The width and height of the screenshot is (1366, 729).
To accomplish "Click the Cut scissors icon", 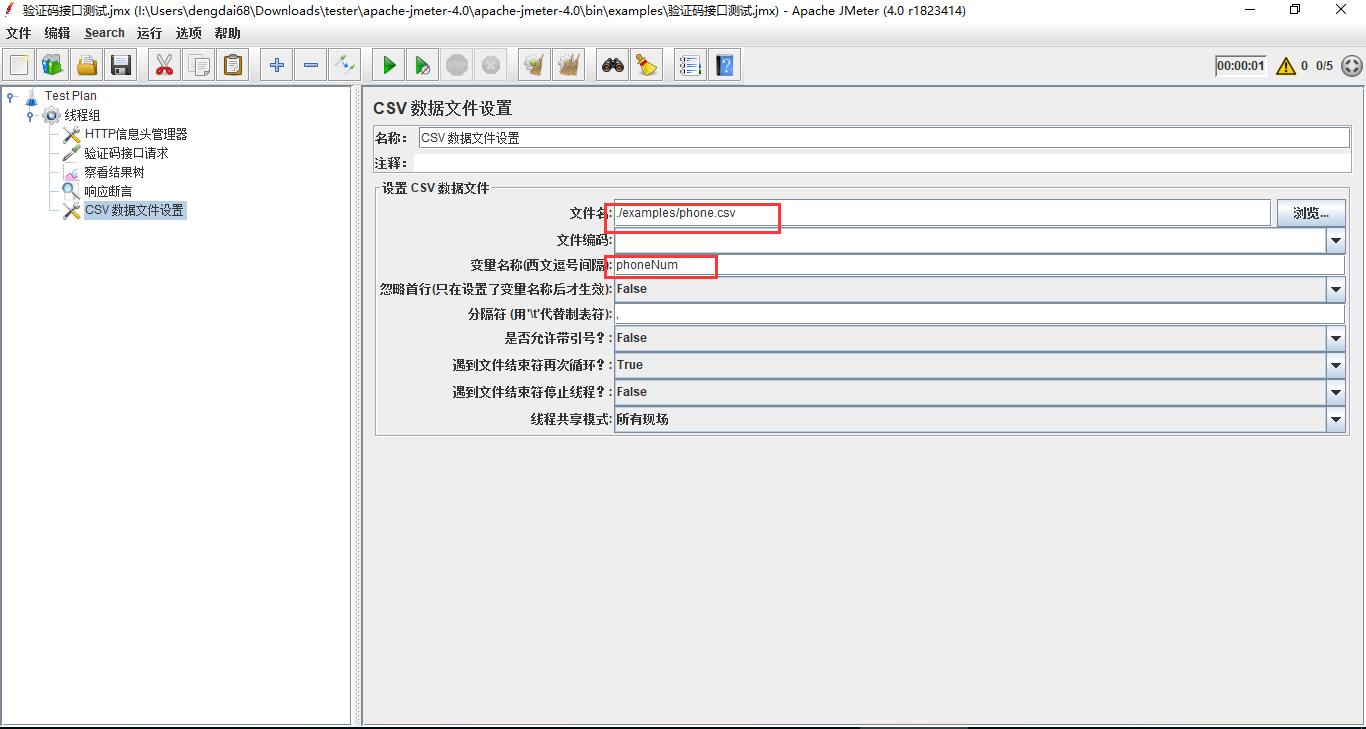I will (x=165, y=66).
